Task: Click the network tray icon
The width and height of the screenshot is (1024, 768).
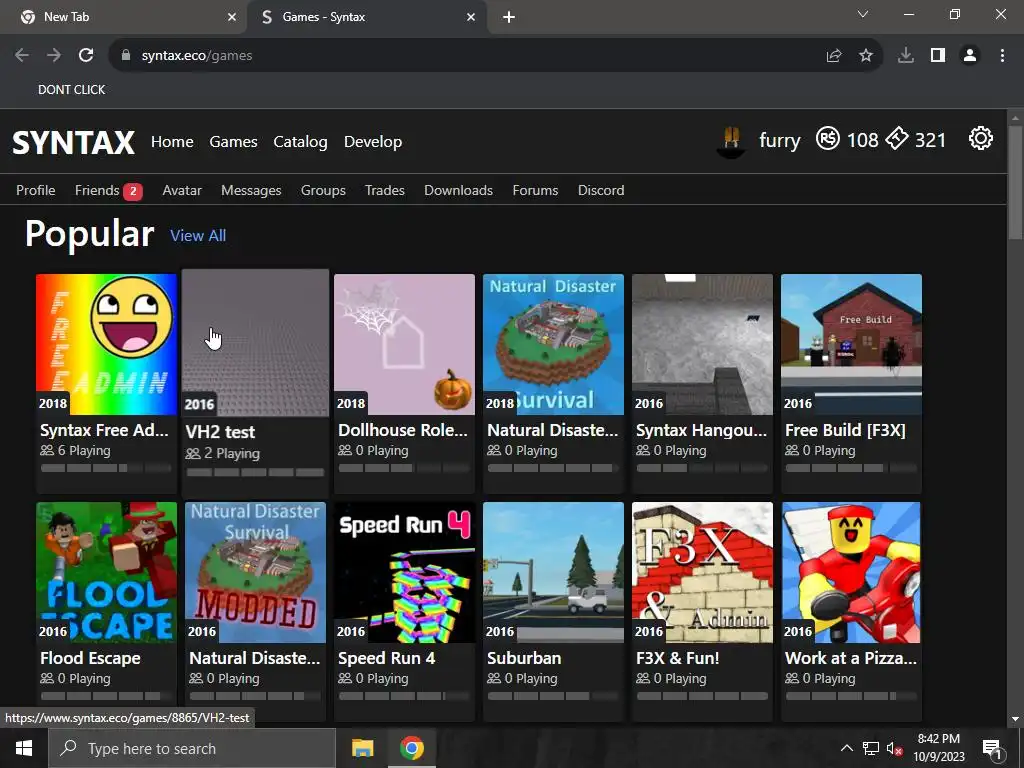Action: (x=871, y=748)
